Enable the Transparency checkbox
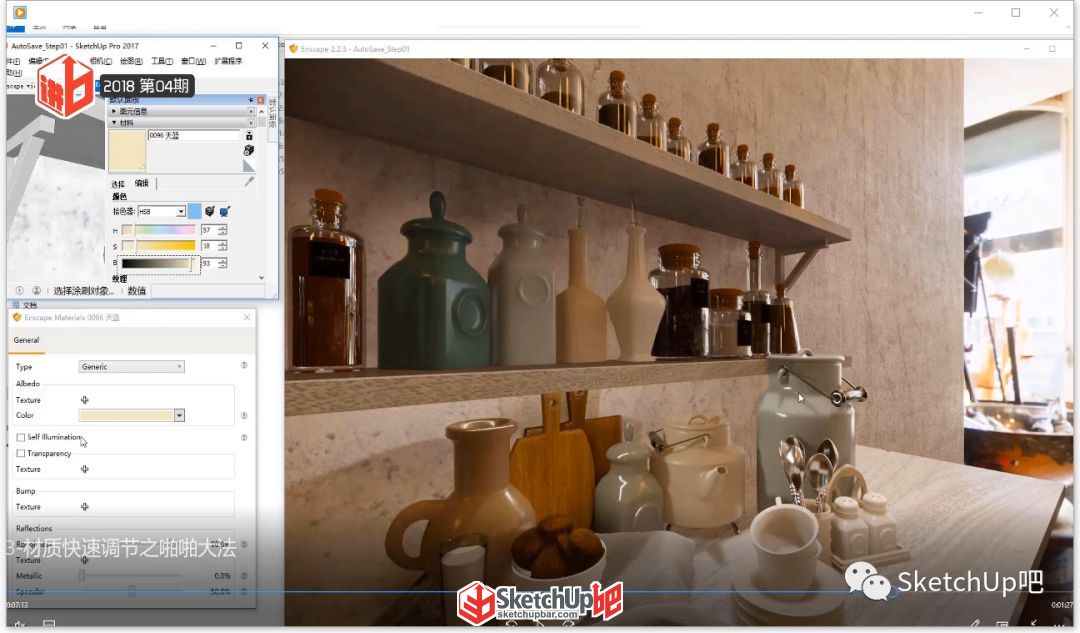The width and height of the screenshot is (1080, 633). point(21,453)
